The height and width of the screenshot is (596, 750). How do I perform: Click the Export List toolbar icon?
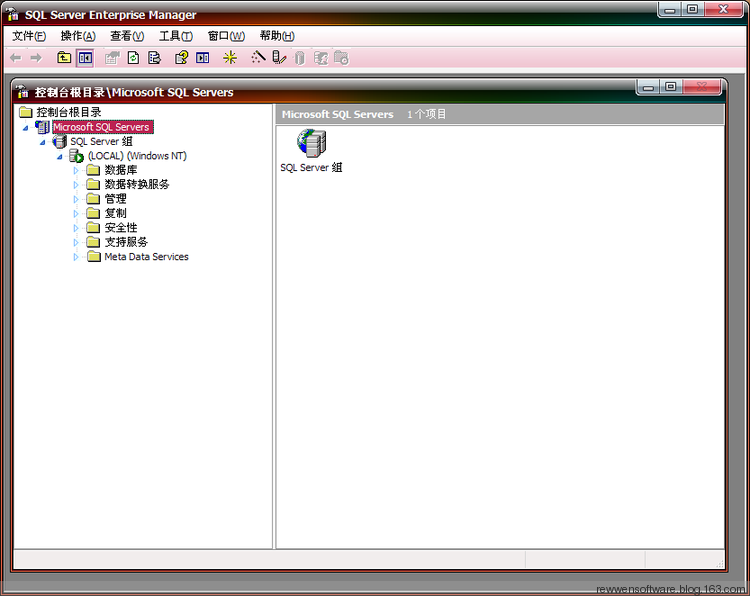pos(154,58)
